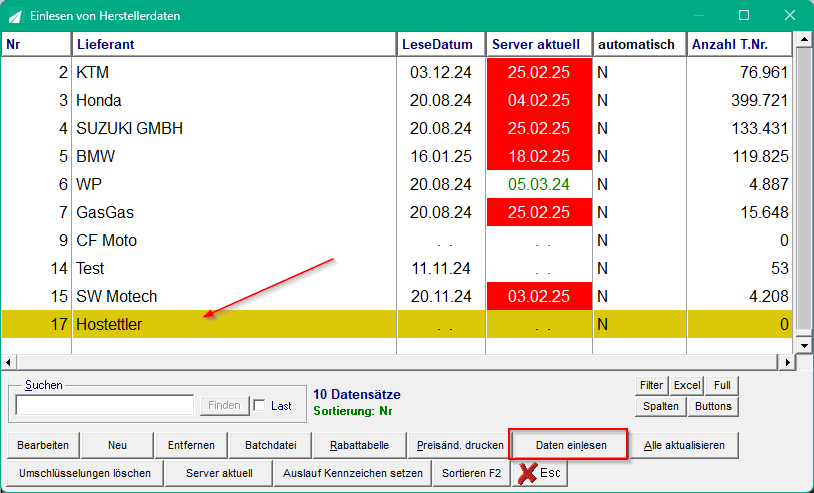This screenshot has height=493, width=814.
Task: Click the Anzahl T.Nr. column header
Action: click(x=739, y=45)
